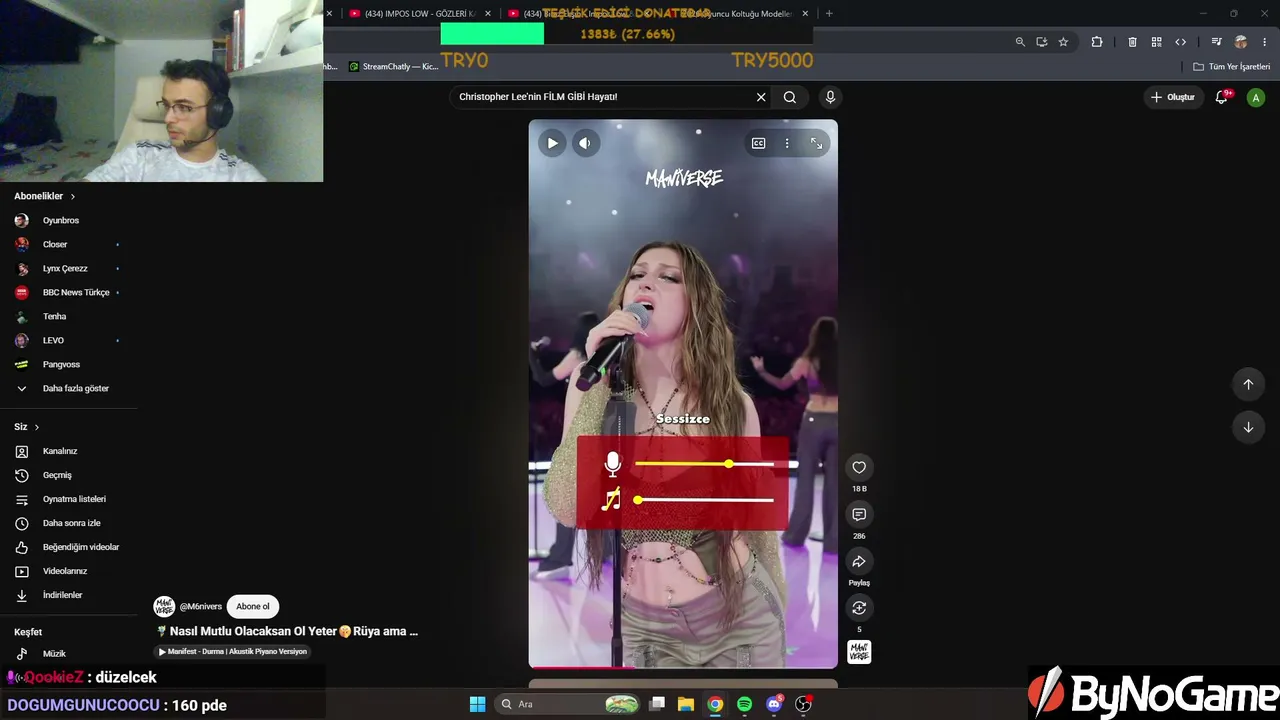Remix this Short

pos(859,608)
